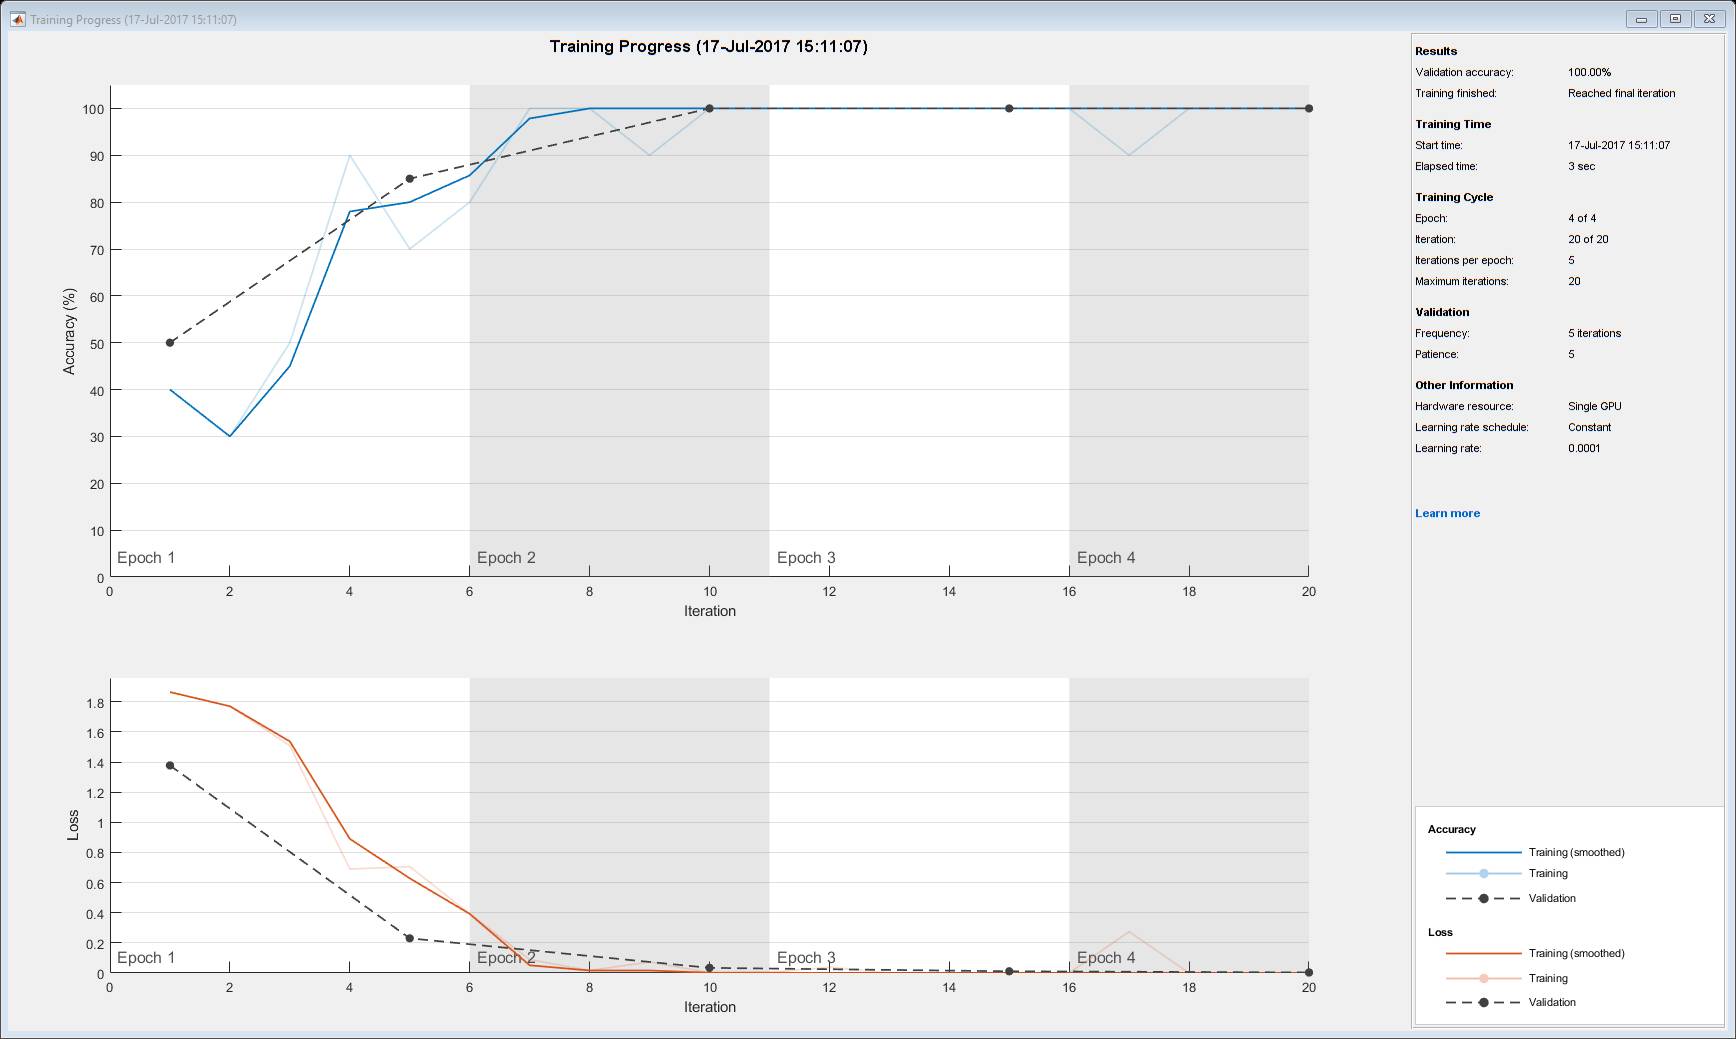Image resolution: width=1736 pixels, height=1039 pixels.
Task: Minimize the Training Progress window
Action: point(1641,19)
